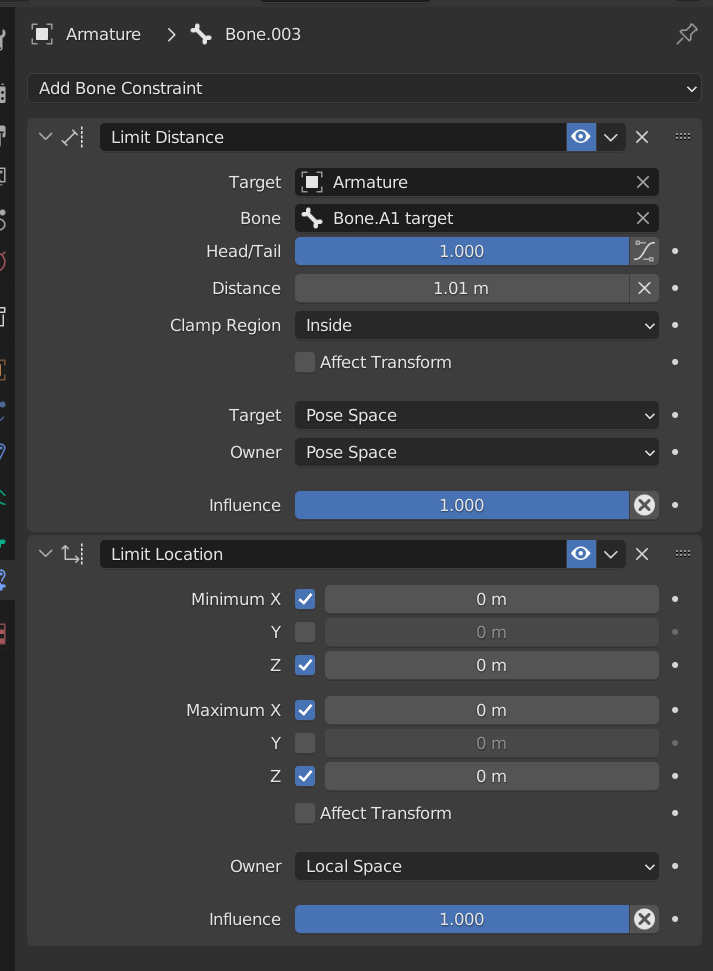
Task: Collapse the Limit Location panel
Action: coord(45,554)
